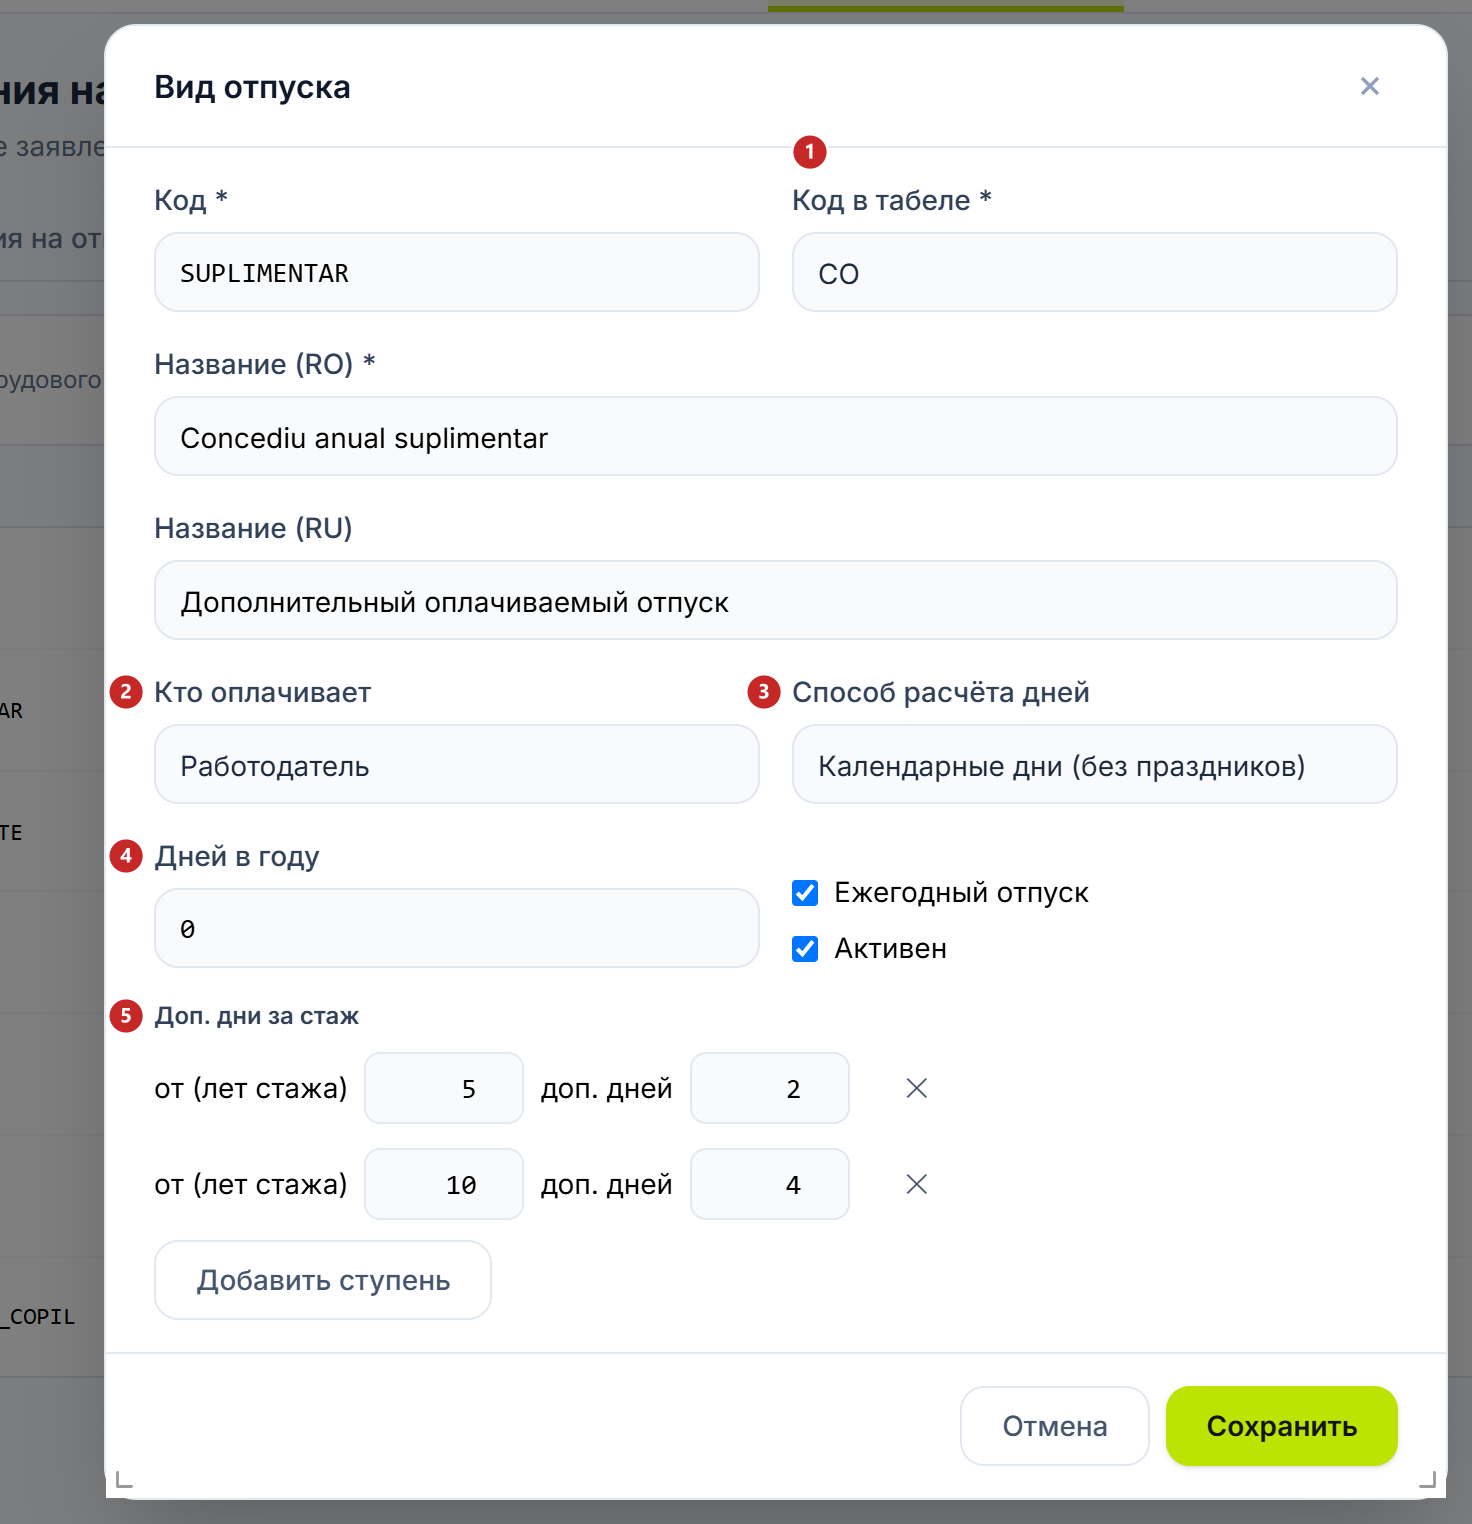
Task: Click the Активен label text
Action: coord(890,948)
